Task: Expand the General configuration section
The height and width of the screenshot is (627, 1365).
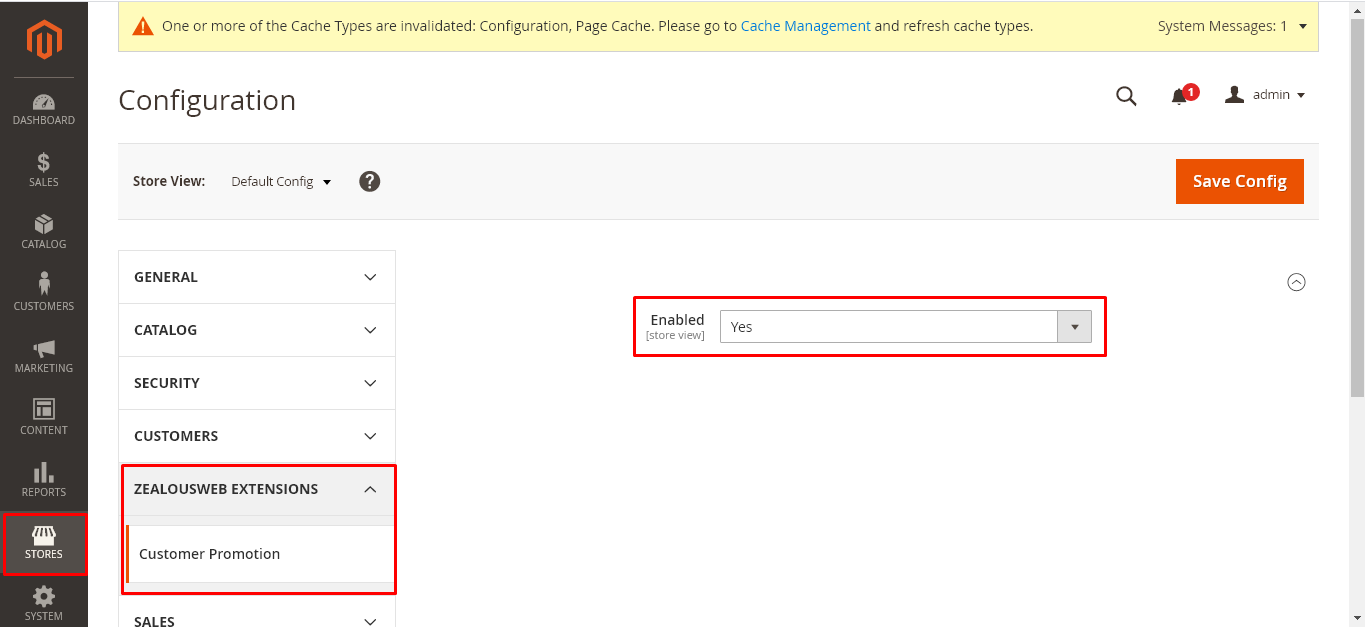Action: tap(257, 277)
